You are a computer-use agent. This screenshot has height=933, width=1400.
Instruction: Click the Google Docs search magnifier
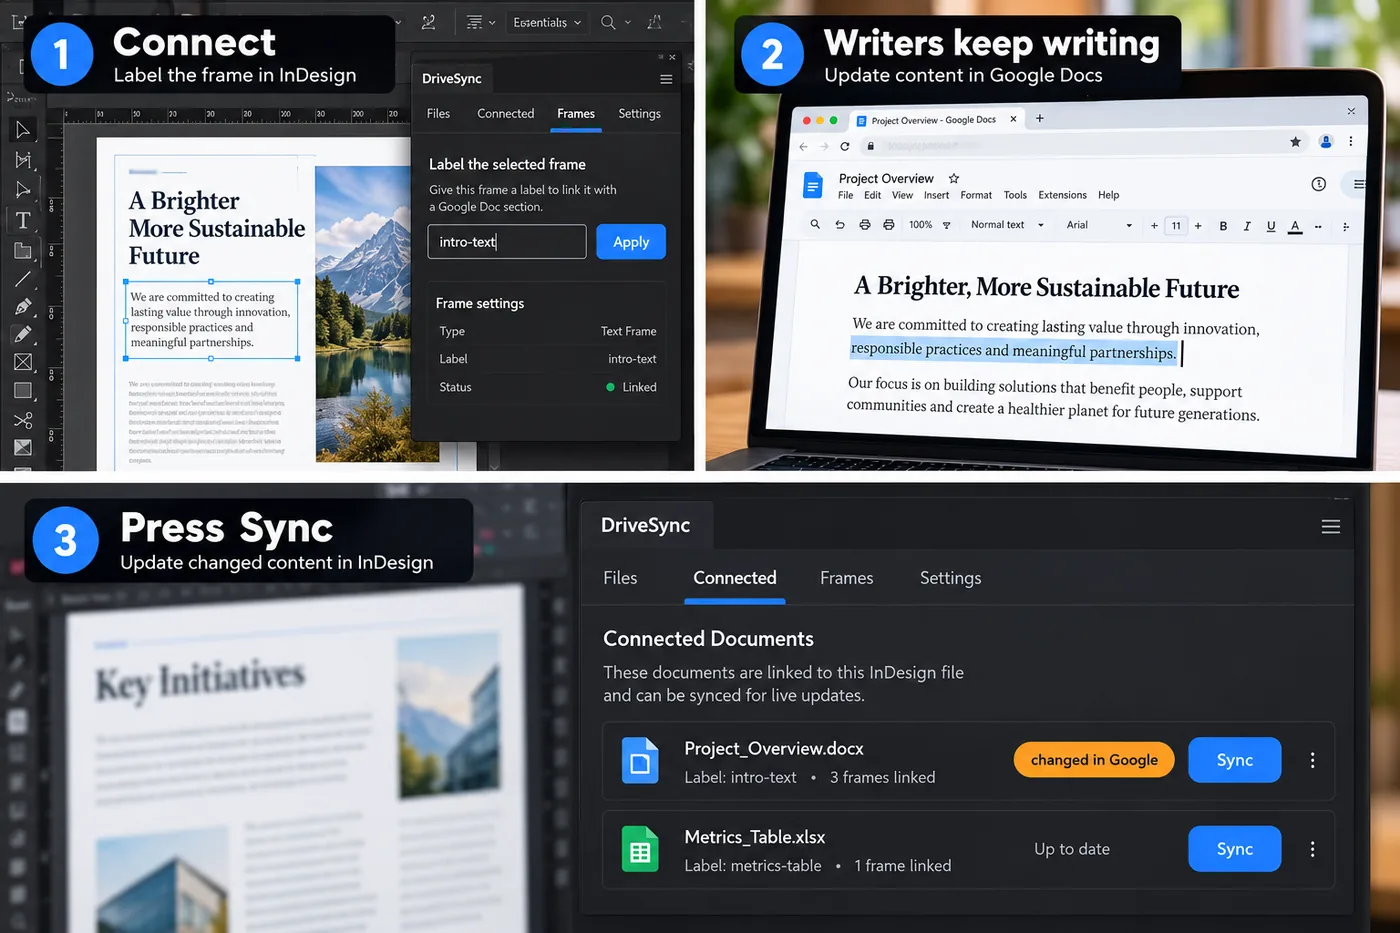[815, 225]
